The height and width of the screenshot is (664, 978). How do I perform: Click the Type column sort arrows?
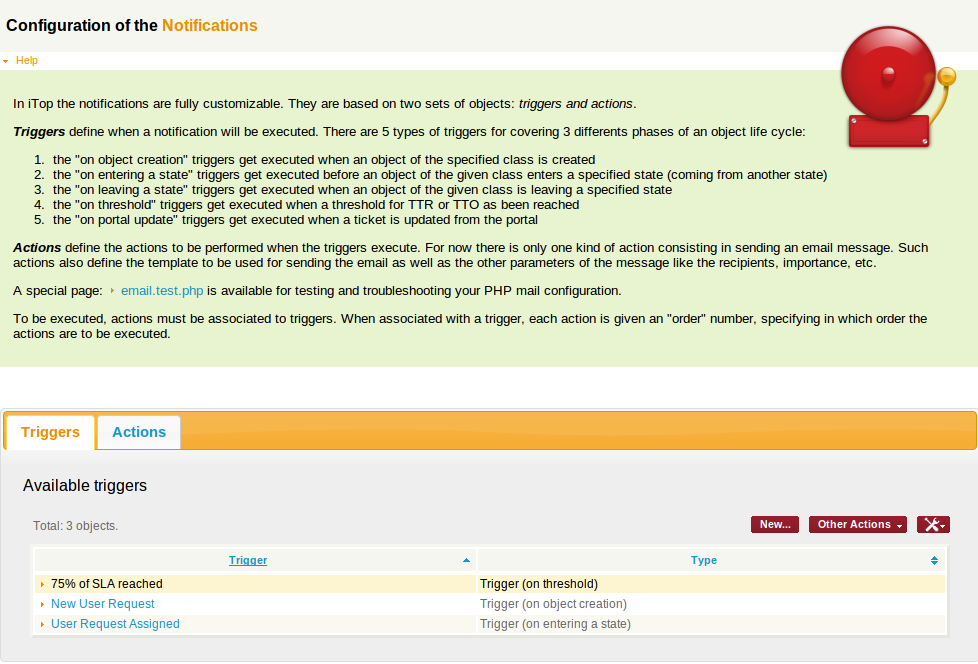934,561
